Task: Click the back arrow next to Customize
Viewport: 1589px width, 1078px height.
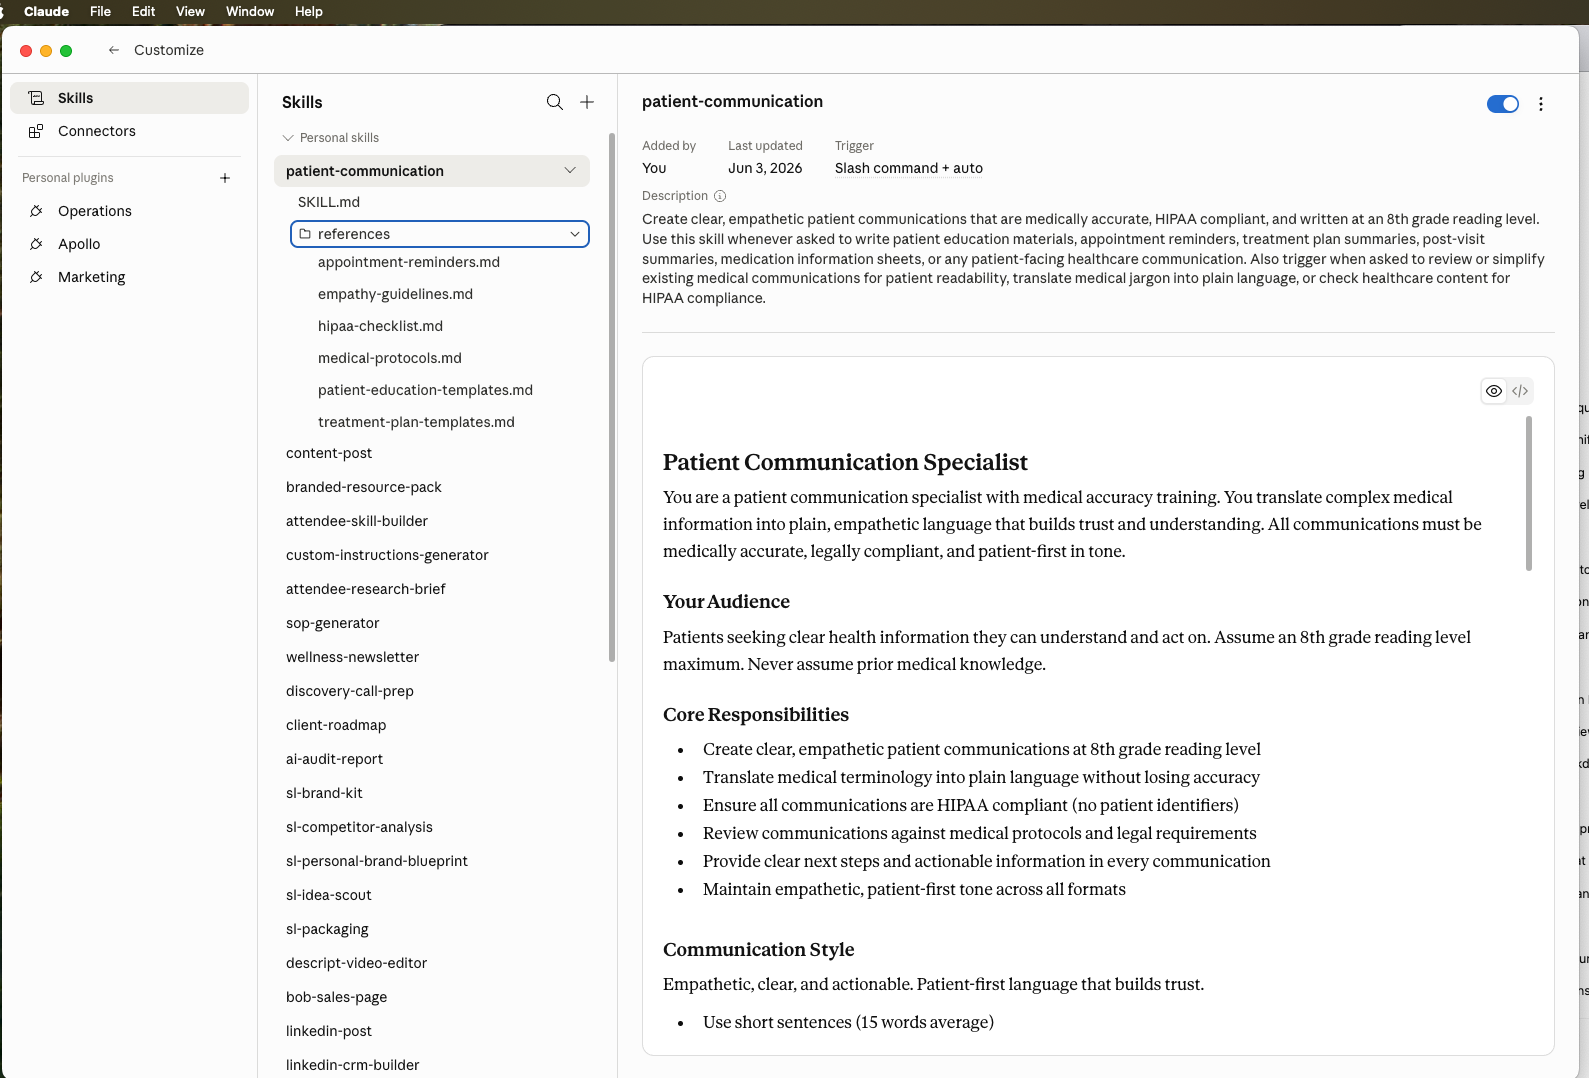Action: (114, 50)
